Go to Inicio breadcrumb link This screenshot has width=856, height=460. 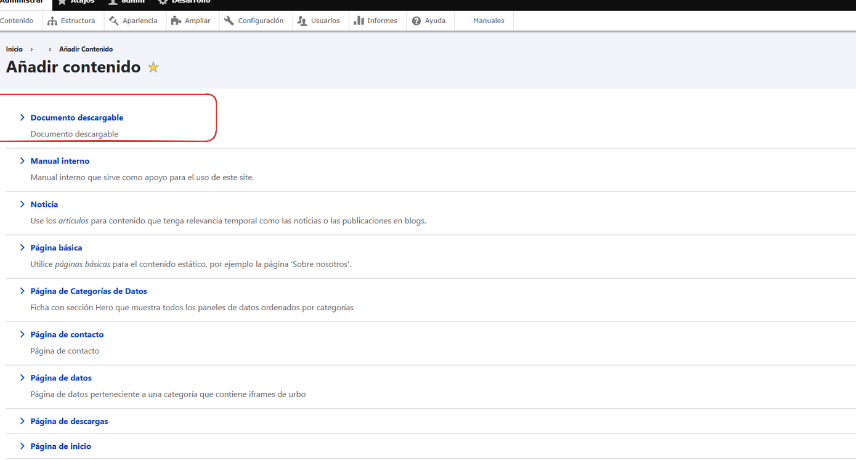click(x=14, y=48)
